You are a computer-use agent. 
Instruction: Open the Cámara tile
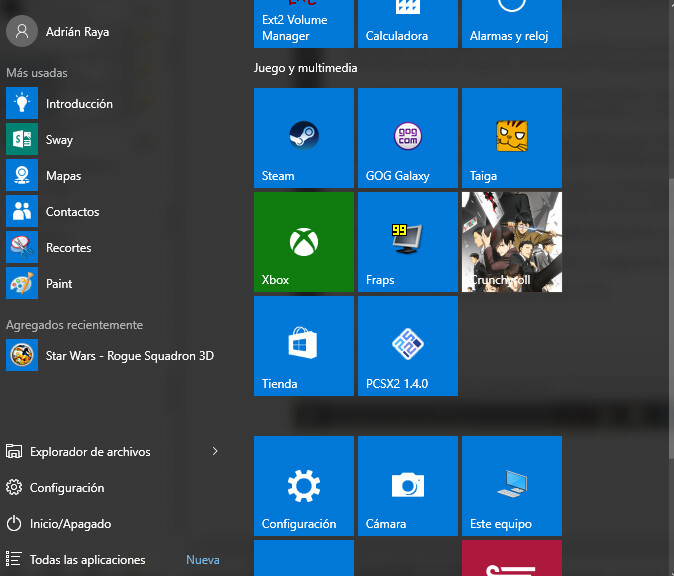pos(407,486)
